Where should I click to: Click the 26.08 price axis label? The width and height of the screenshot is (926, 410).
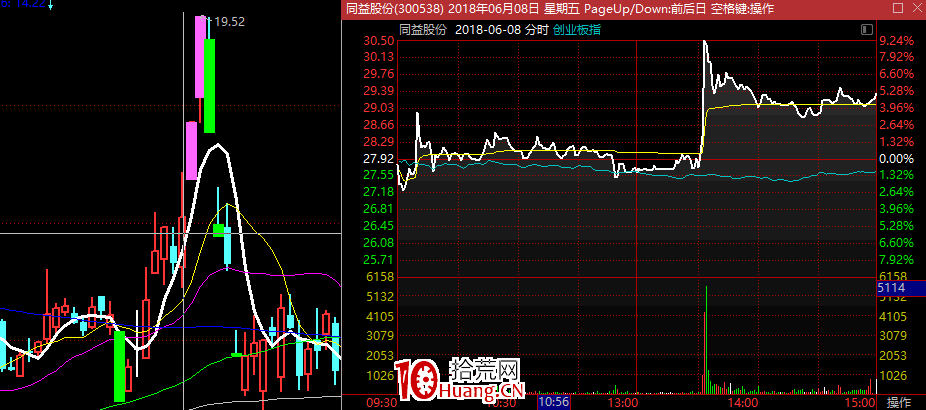(380, 243)
